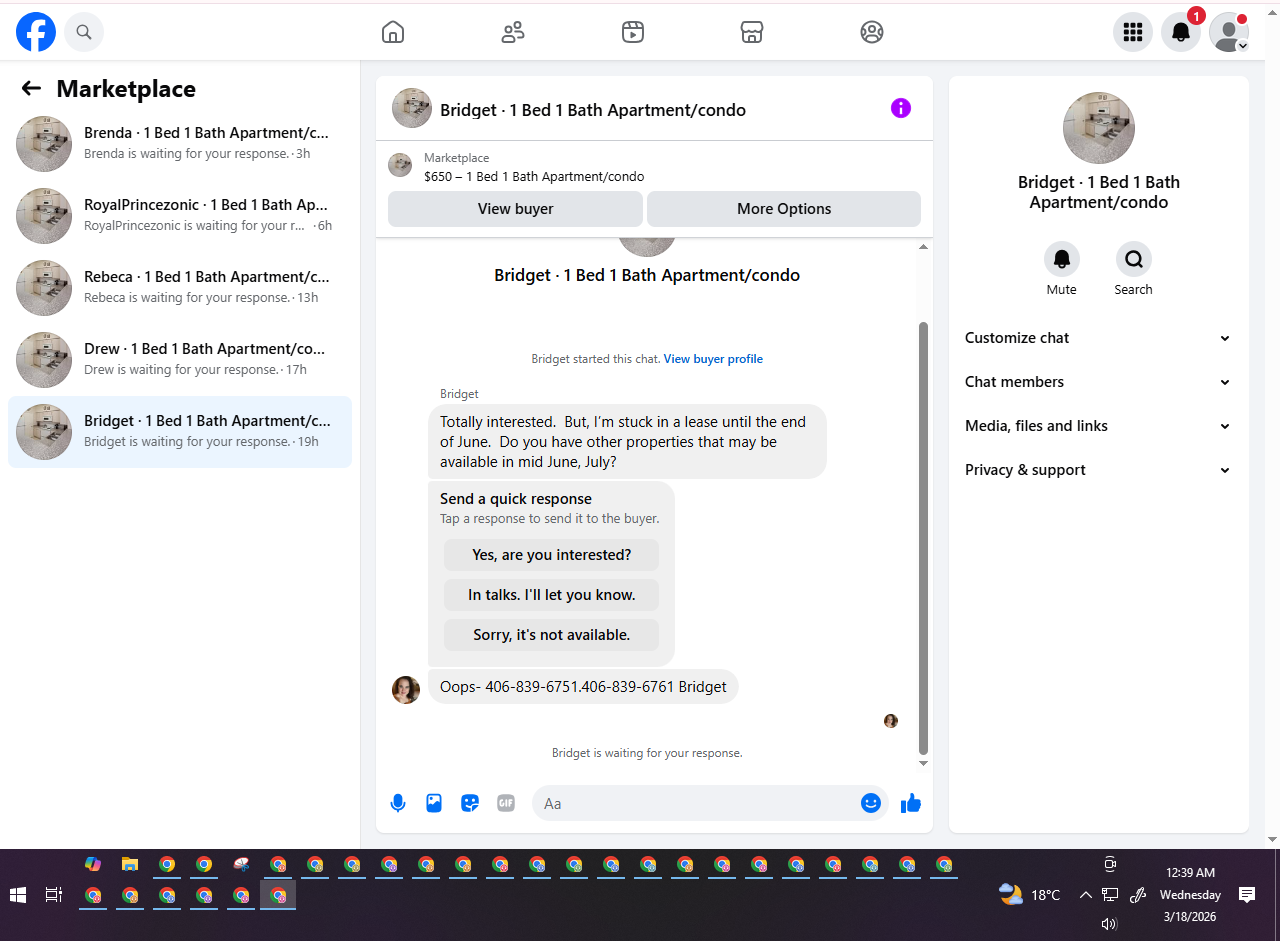This screenshot has height=941, width=1280.
Task: Open the taskbar weather widget
Action: [x=1030, y=895]
